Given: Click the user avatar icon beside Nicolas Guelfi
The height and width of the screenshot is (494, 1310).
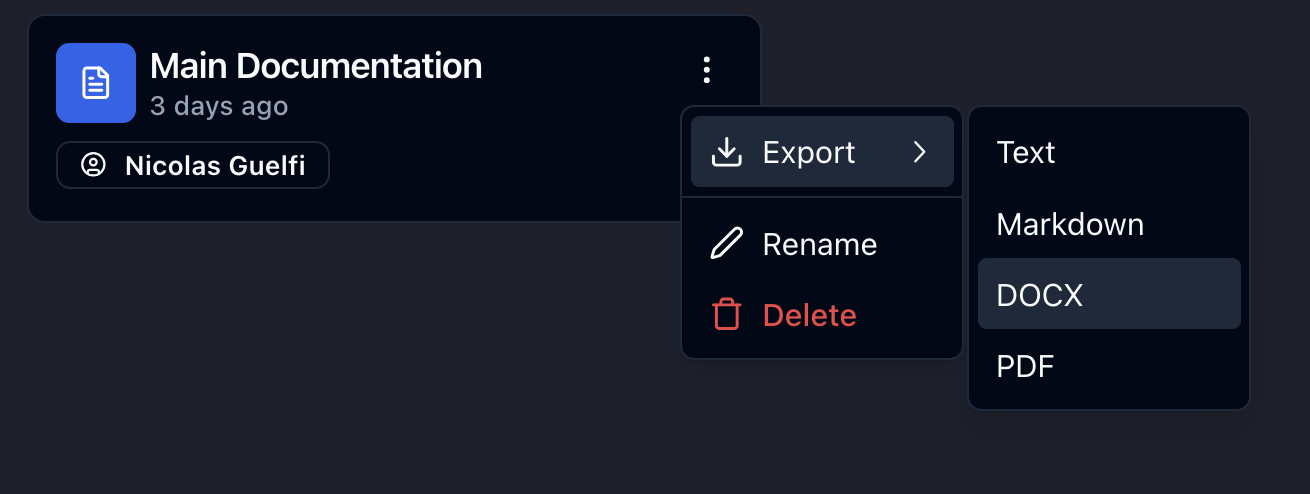Looking at the screenshot, I should coord(93,165).
